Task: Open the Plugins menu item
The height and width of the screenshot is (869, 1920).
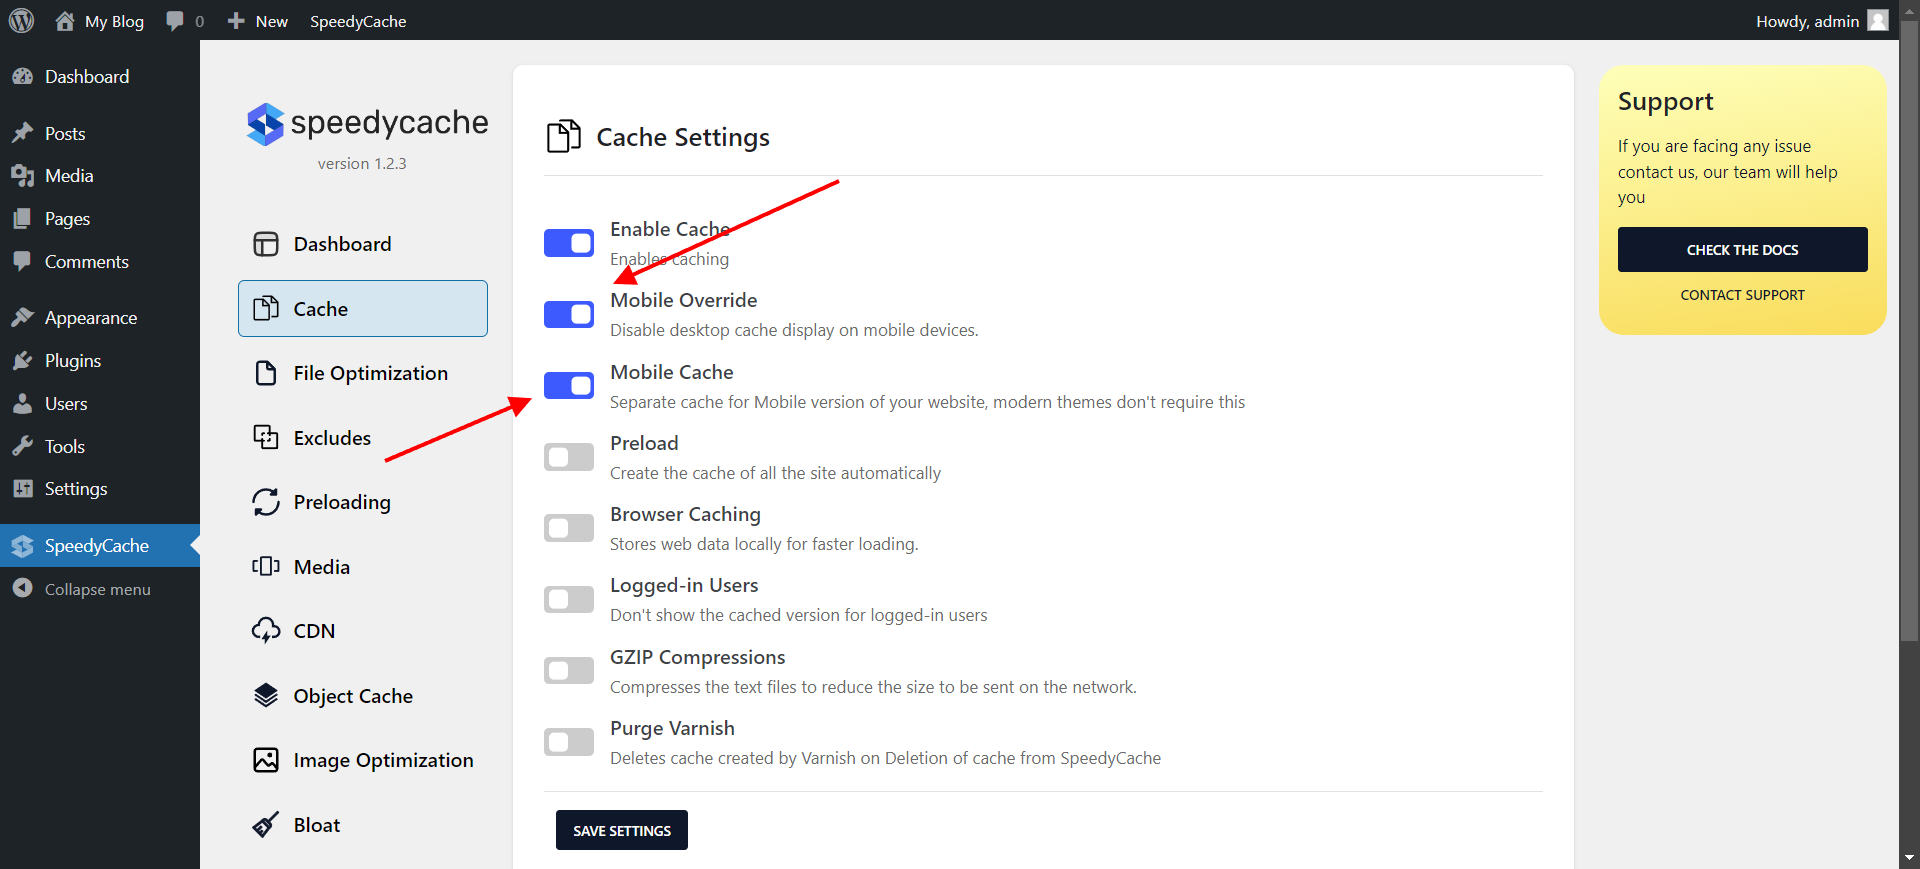Action: [100, 361]
